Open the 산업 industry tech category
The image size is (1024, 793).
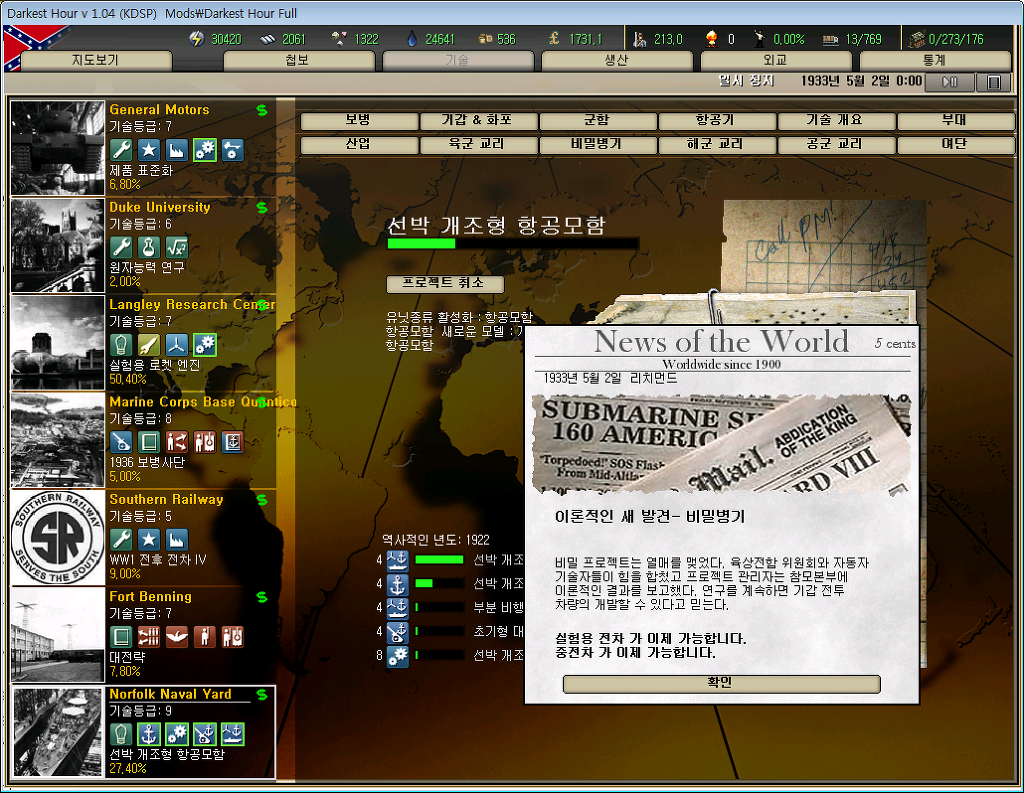pyautogui.click(x=359, y=144)
